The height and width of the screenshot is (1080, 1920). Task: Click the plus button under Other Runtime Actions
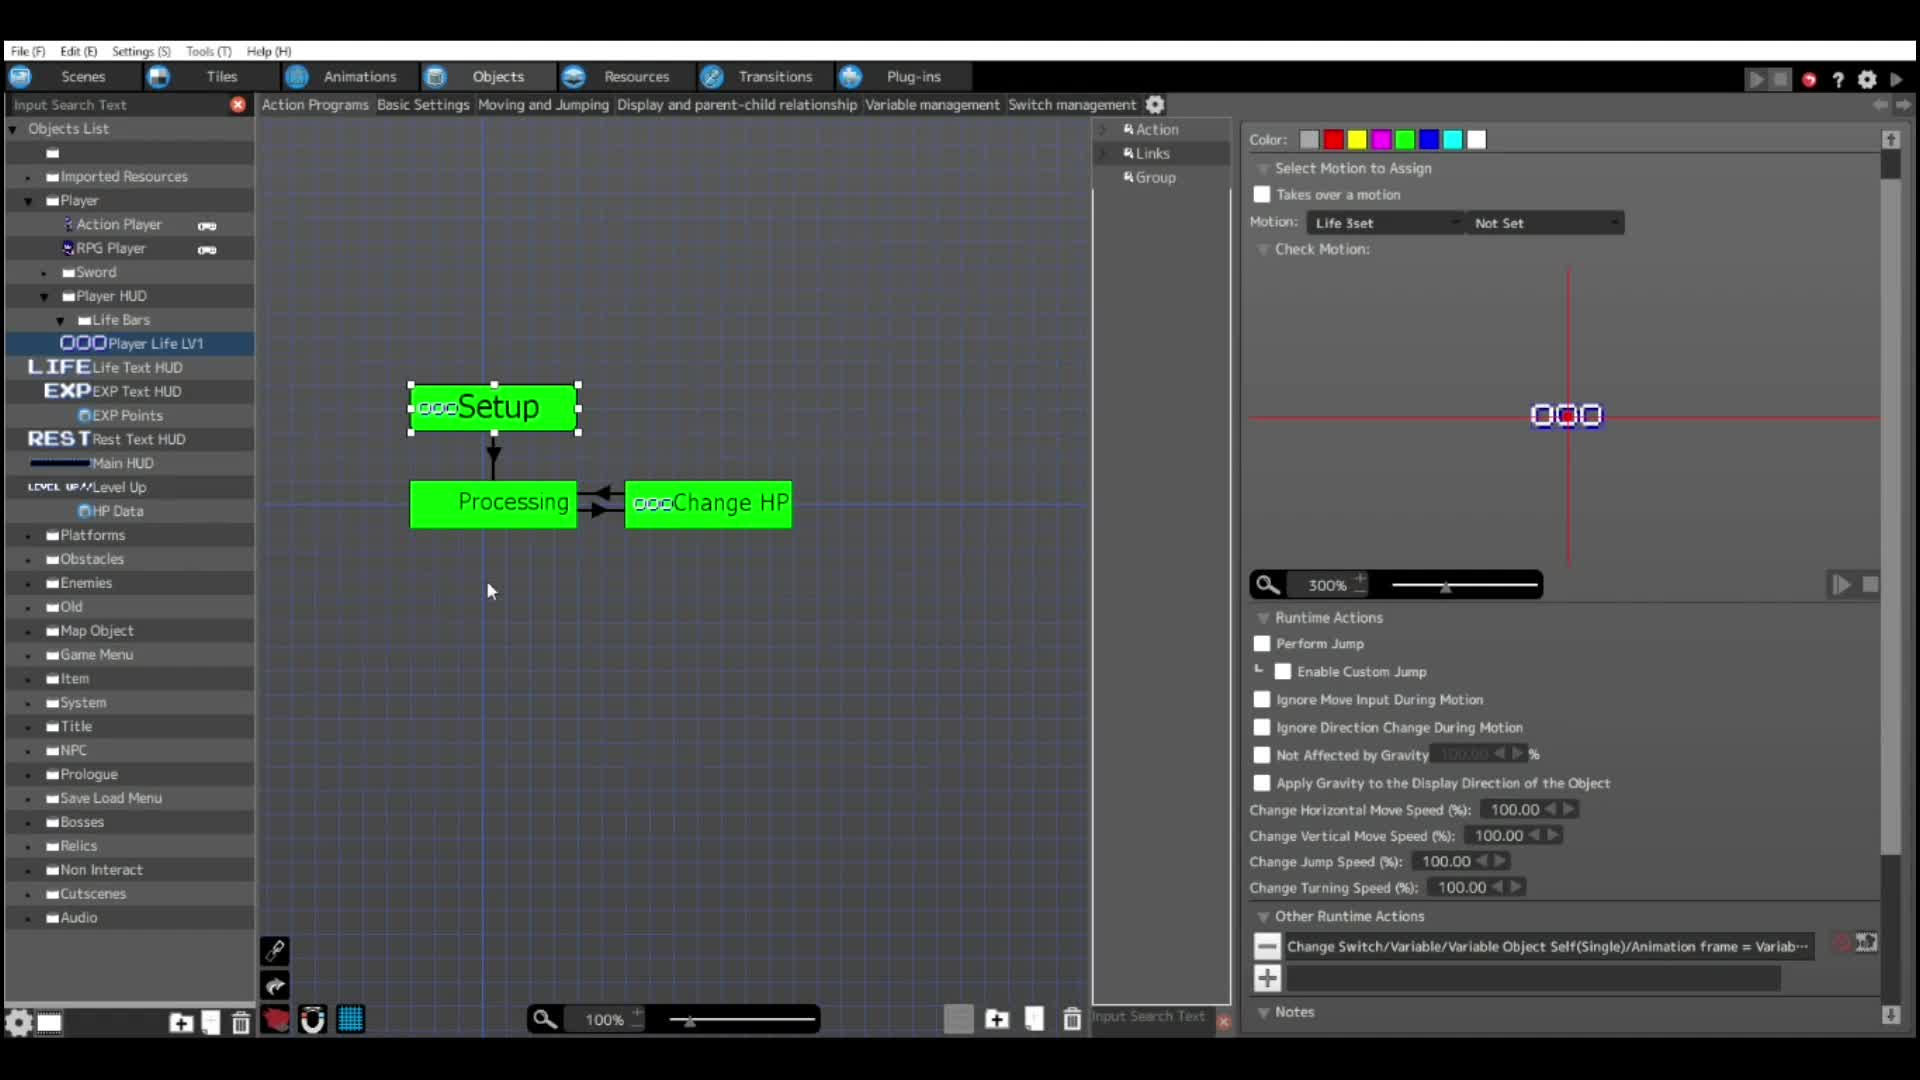[1267, 979]
